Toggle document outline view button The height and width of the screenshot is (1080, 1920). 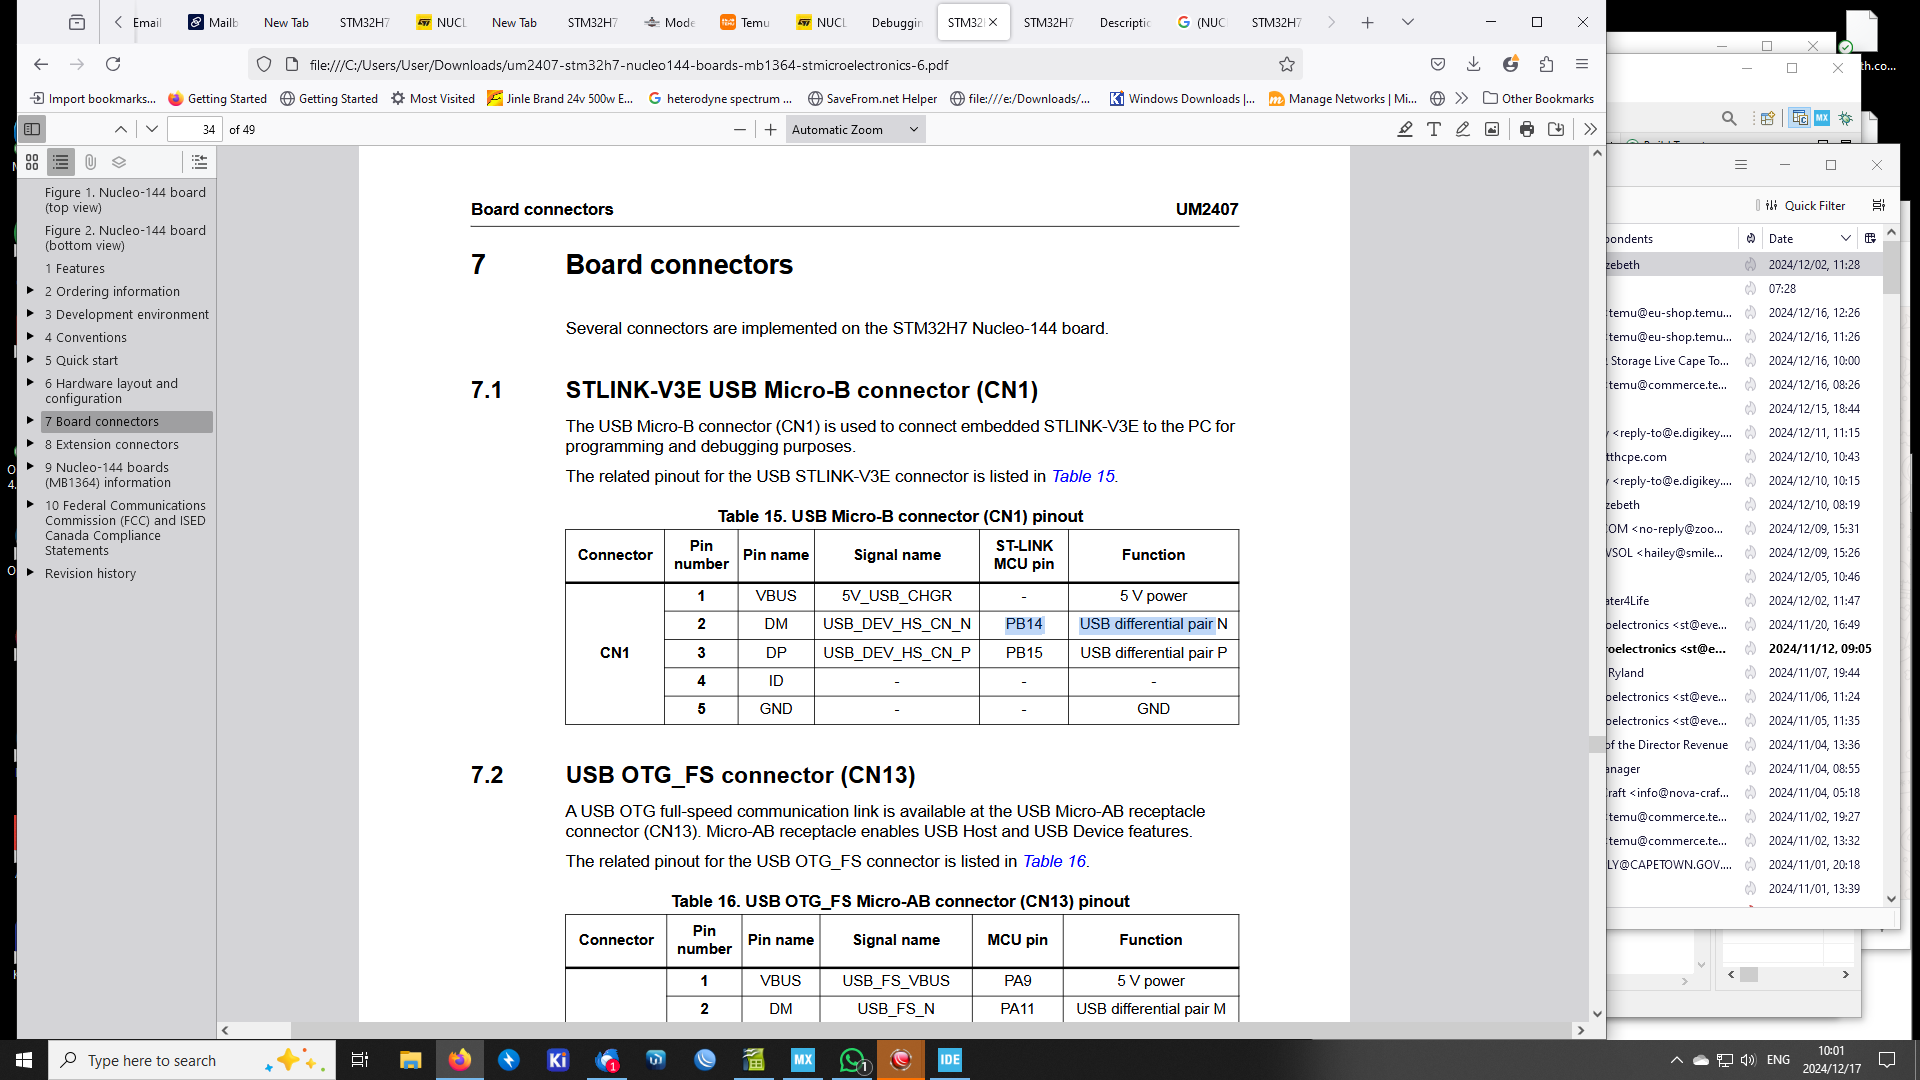click(x=61, y=162)
